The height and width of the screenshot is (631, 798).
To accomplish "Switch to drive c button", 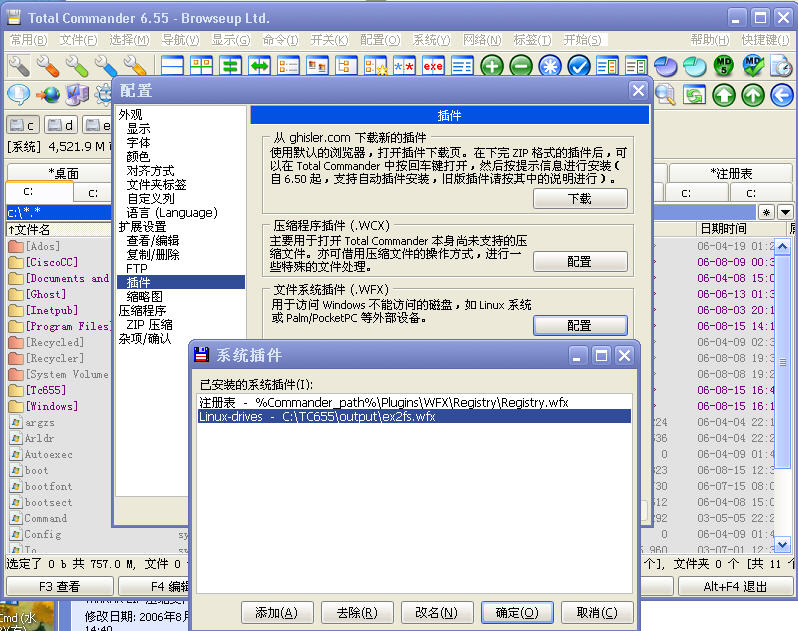I will point(23,125).
